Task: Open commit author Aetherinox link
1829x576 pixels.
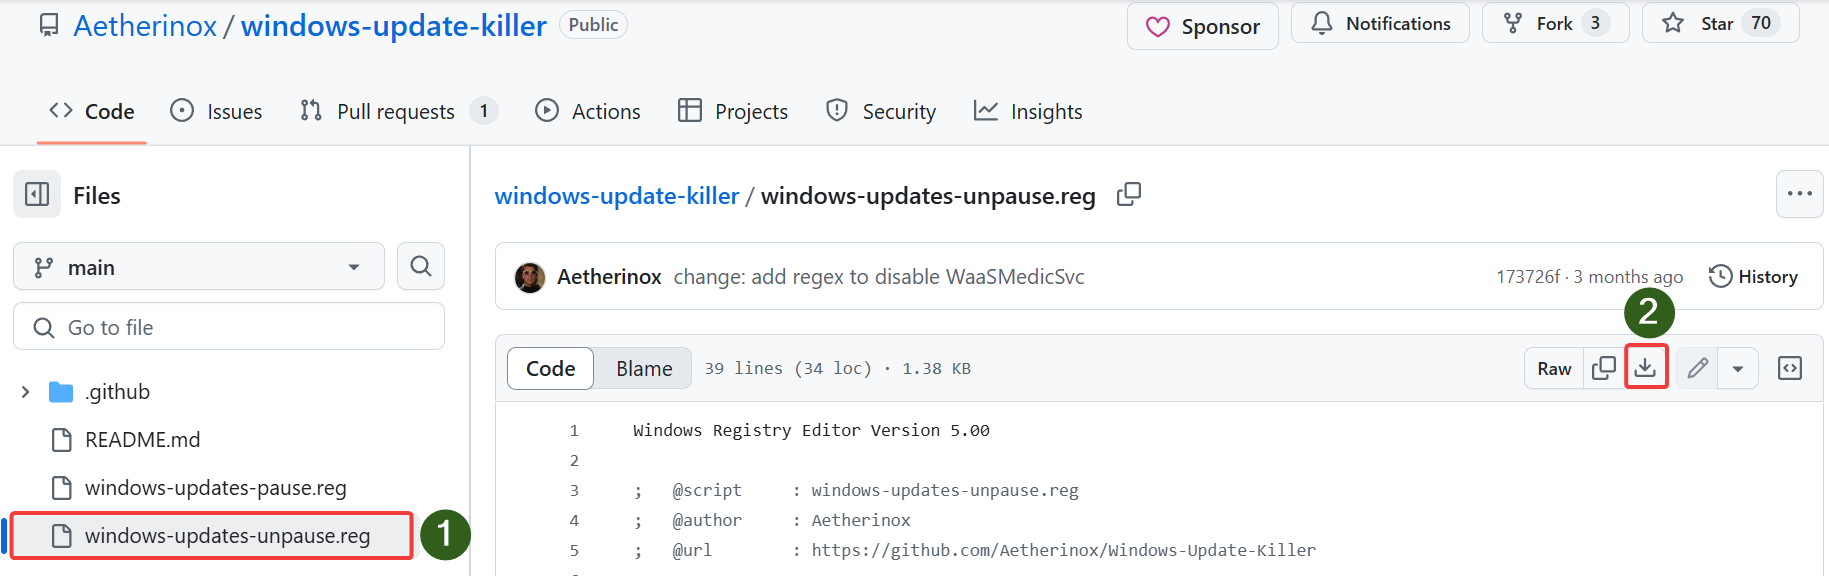Action: [x=609, y=277]
